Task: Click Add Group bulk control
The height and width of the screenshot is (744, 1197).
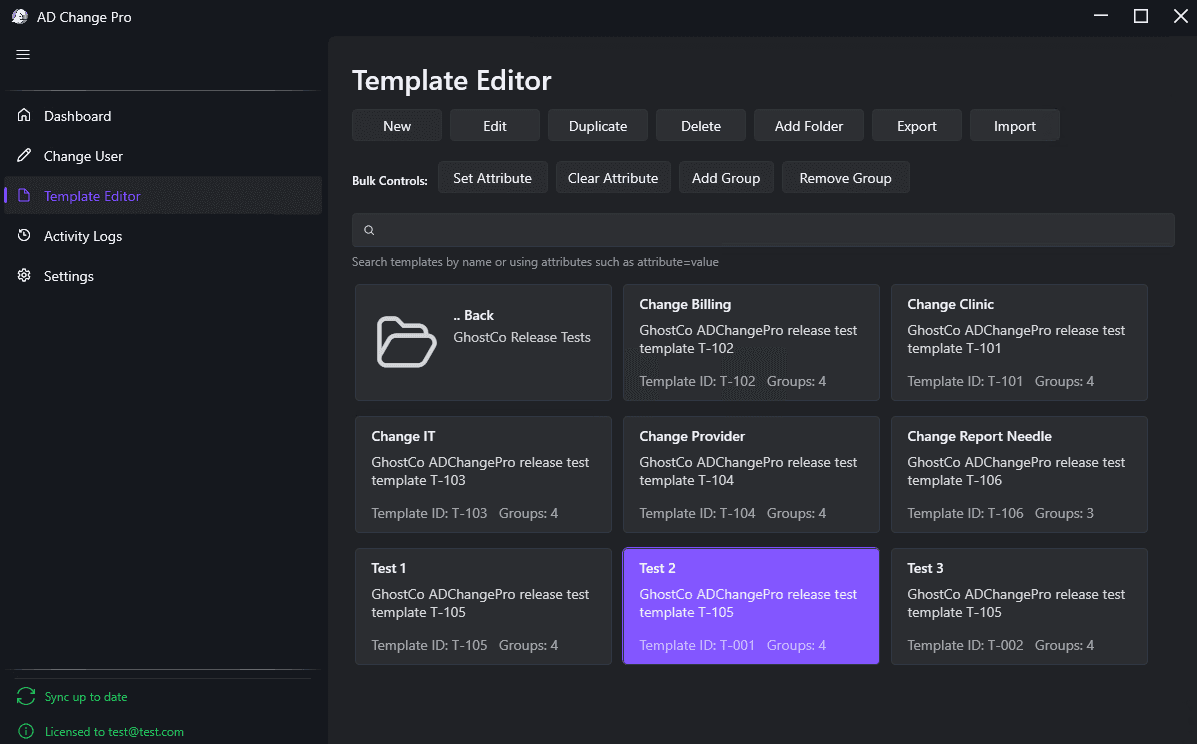Action: [726, 178]
